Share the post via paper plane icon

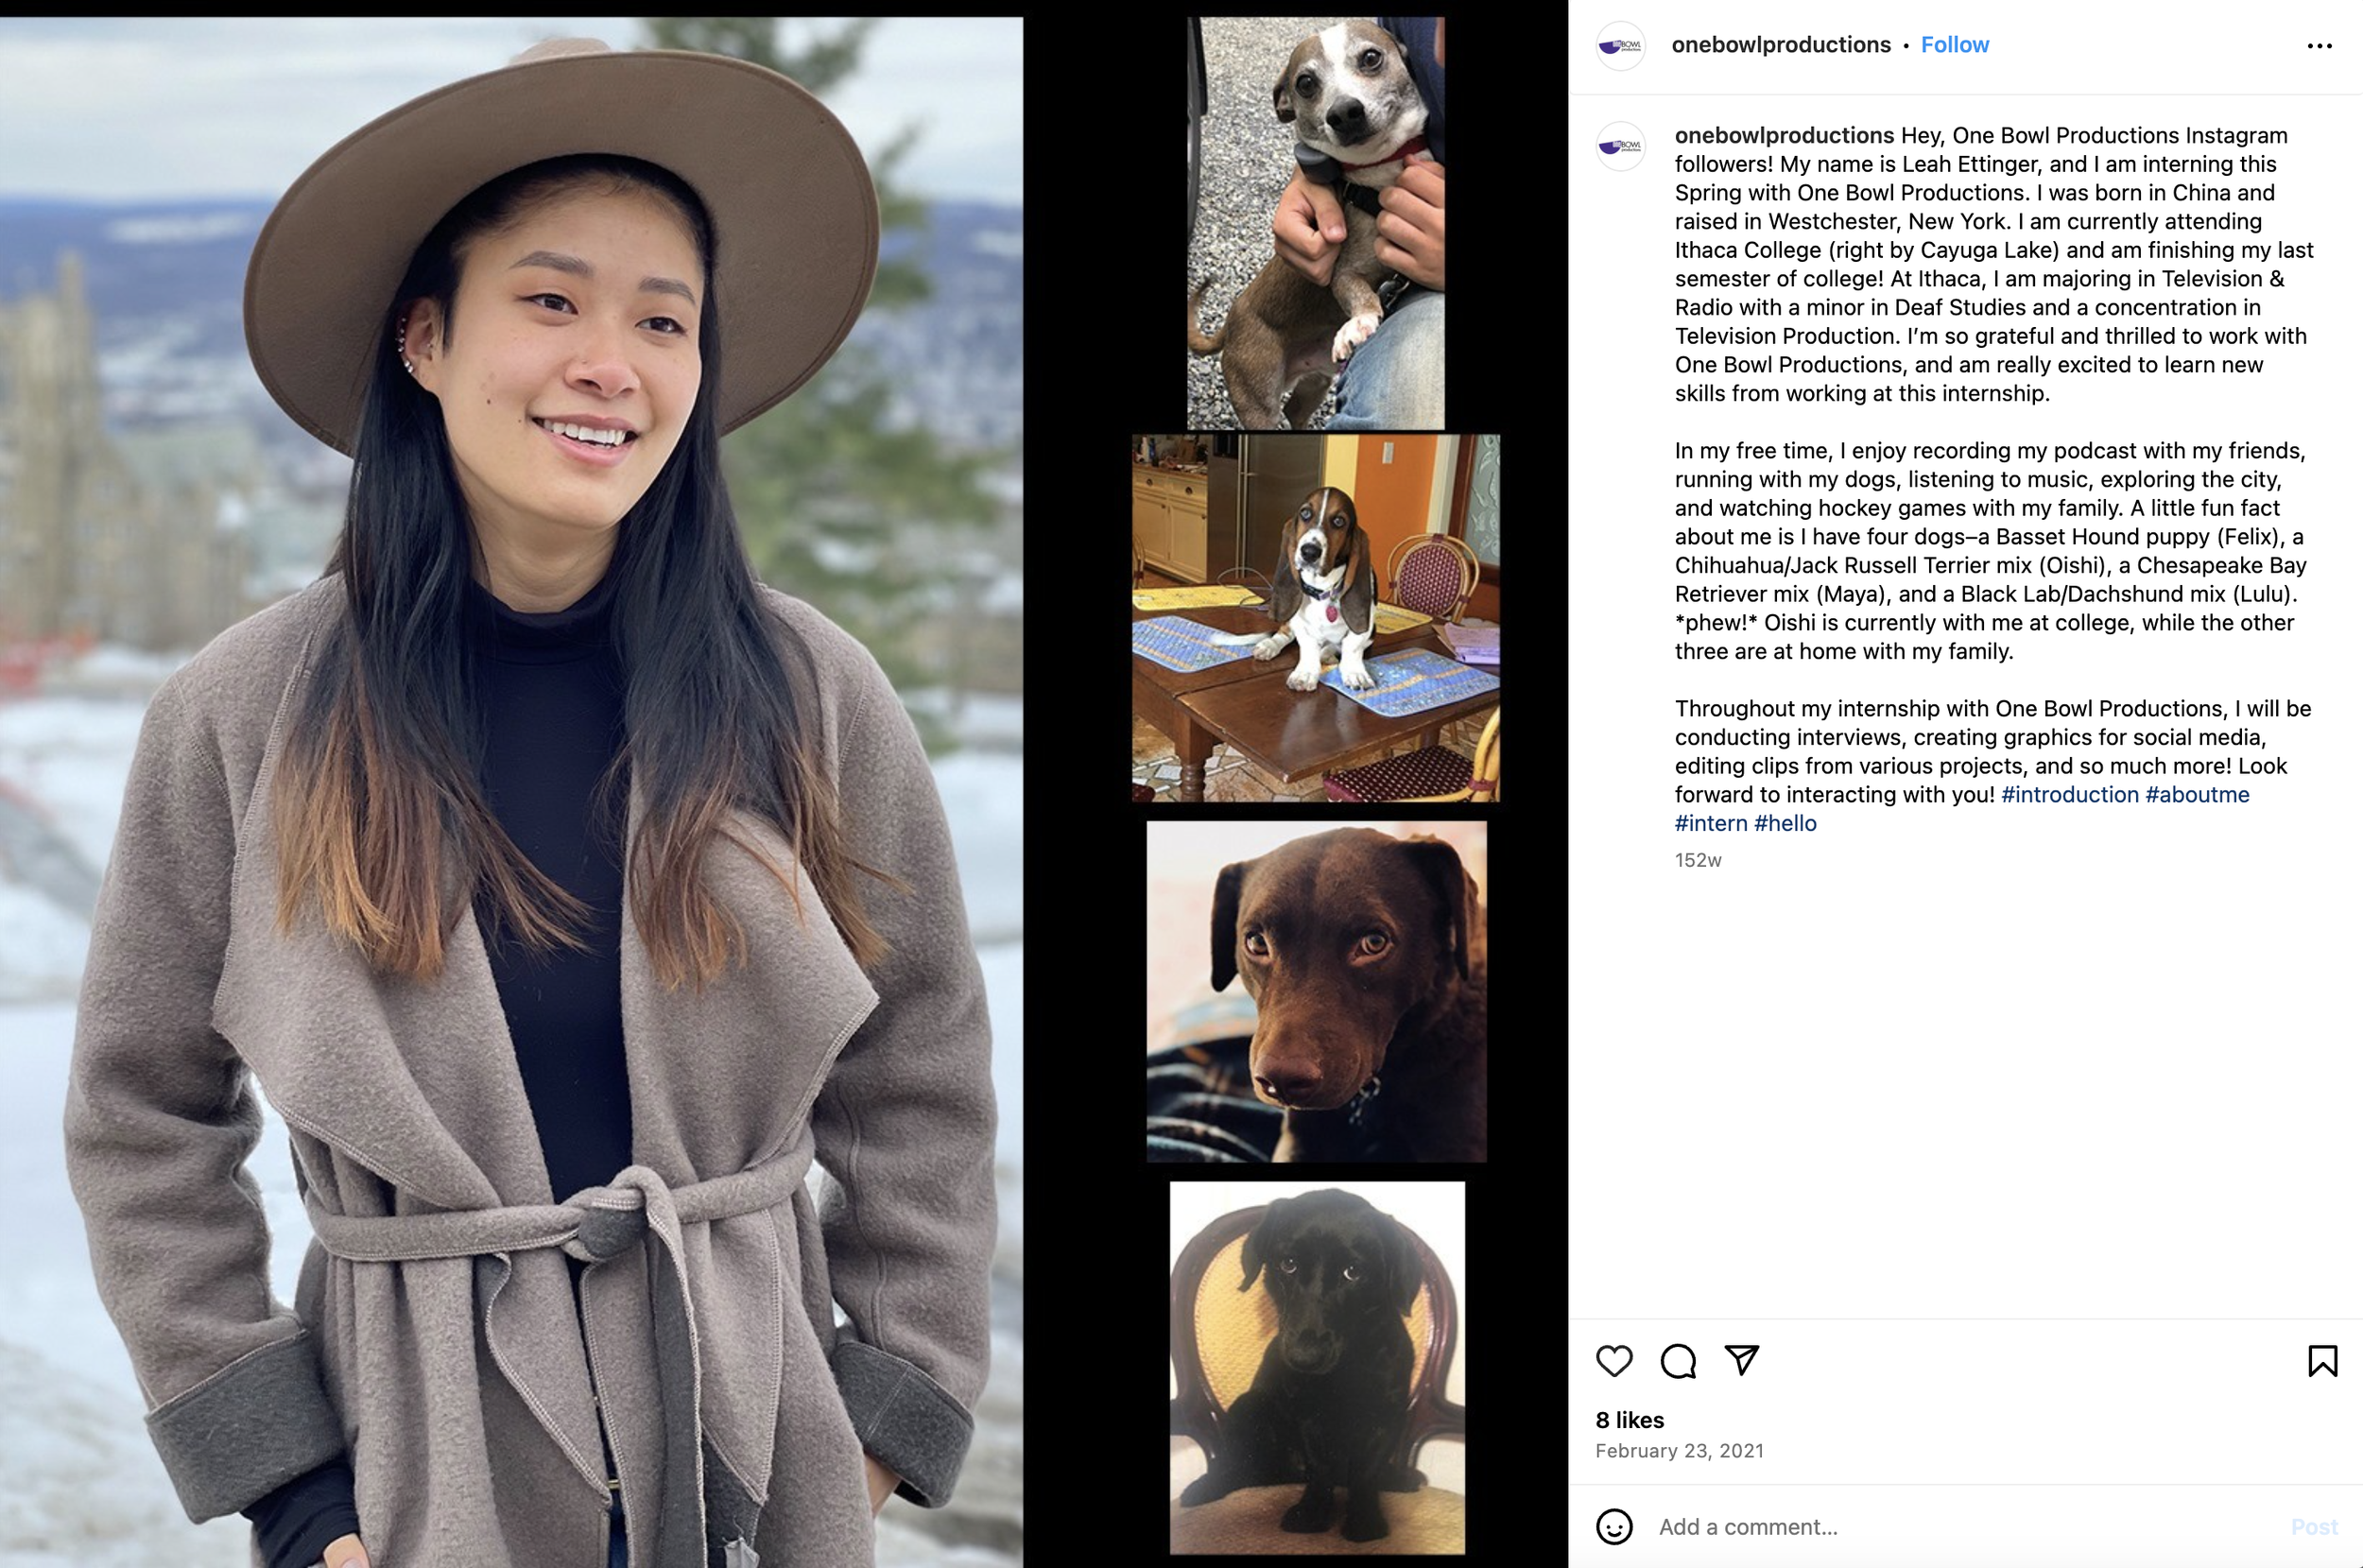pyautogui.click(x=1742, y=1360)
